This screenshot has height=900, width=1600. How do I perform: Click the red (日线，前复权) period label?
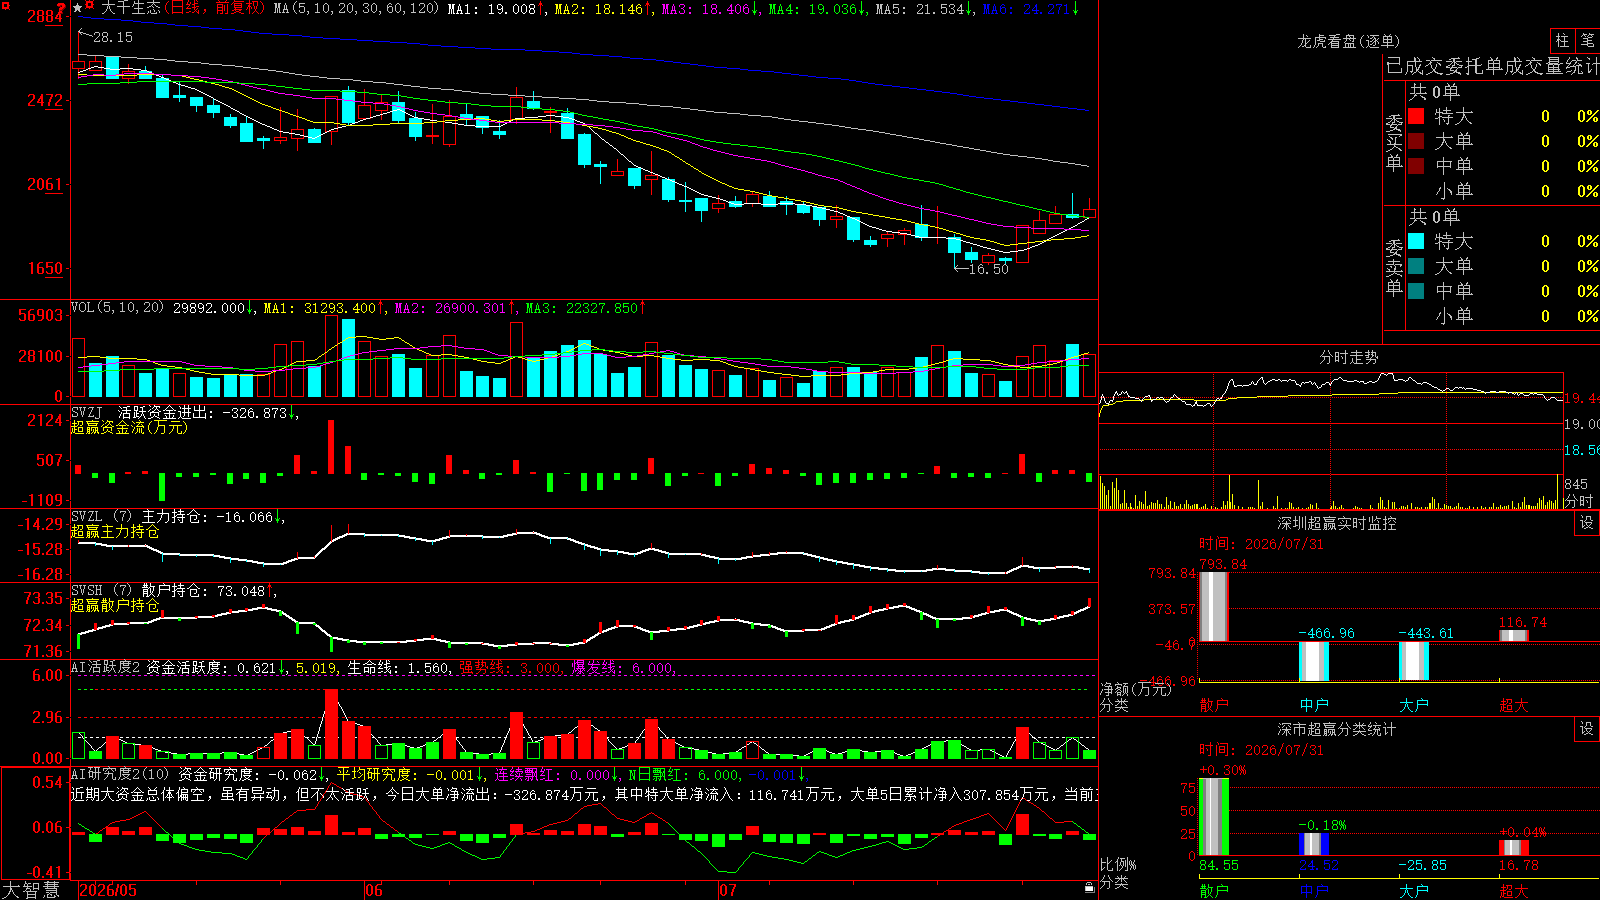(215, 8)
